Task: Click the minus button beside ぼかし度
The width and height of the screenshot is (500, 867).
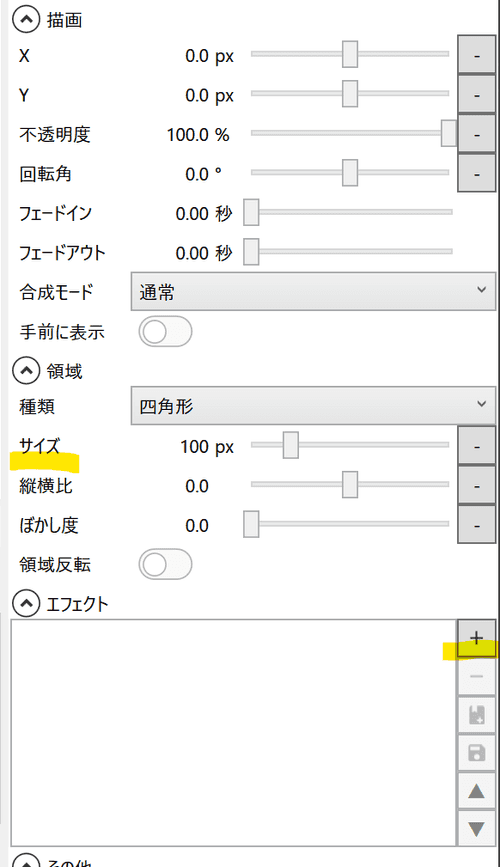Action: 476,524
